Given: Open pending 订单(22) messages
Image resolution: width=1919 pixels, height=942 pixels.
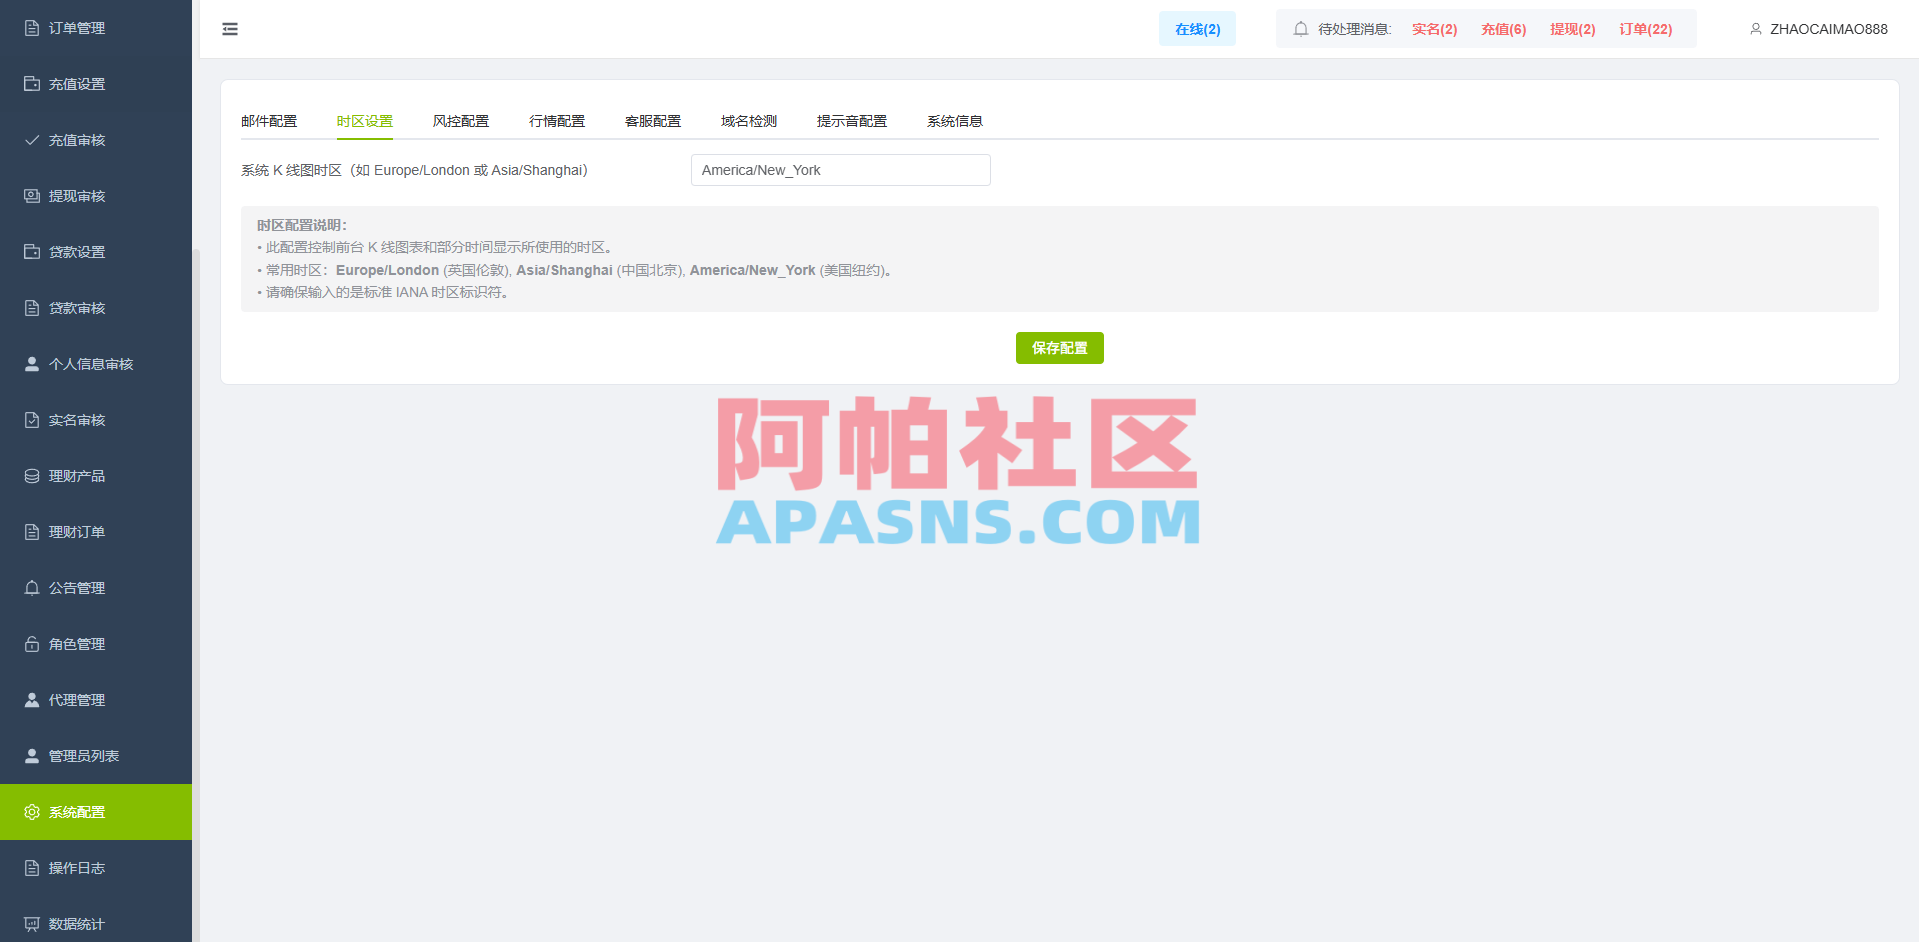Looking at the screenshot, I should [x=1645, y=29].
